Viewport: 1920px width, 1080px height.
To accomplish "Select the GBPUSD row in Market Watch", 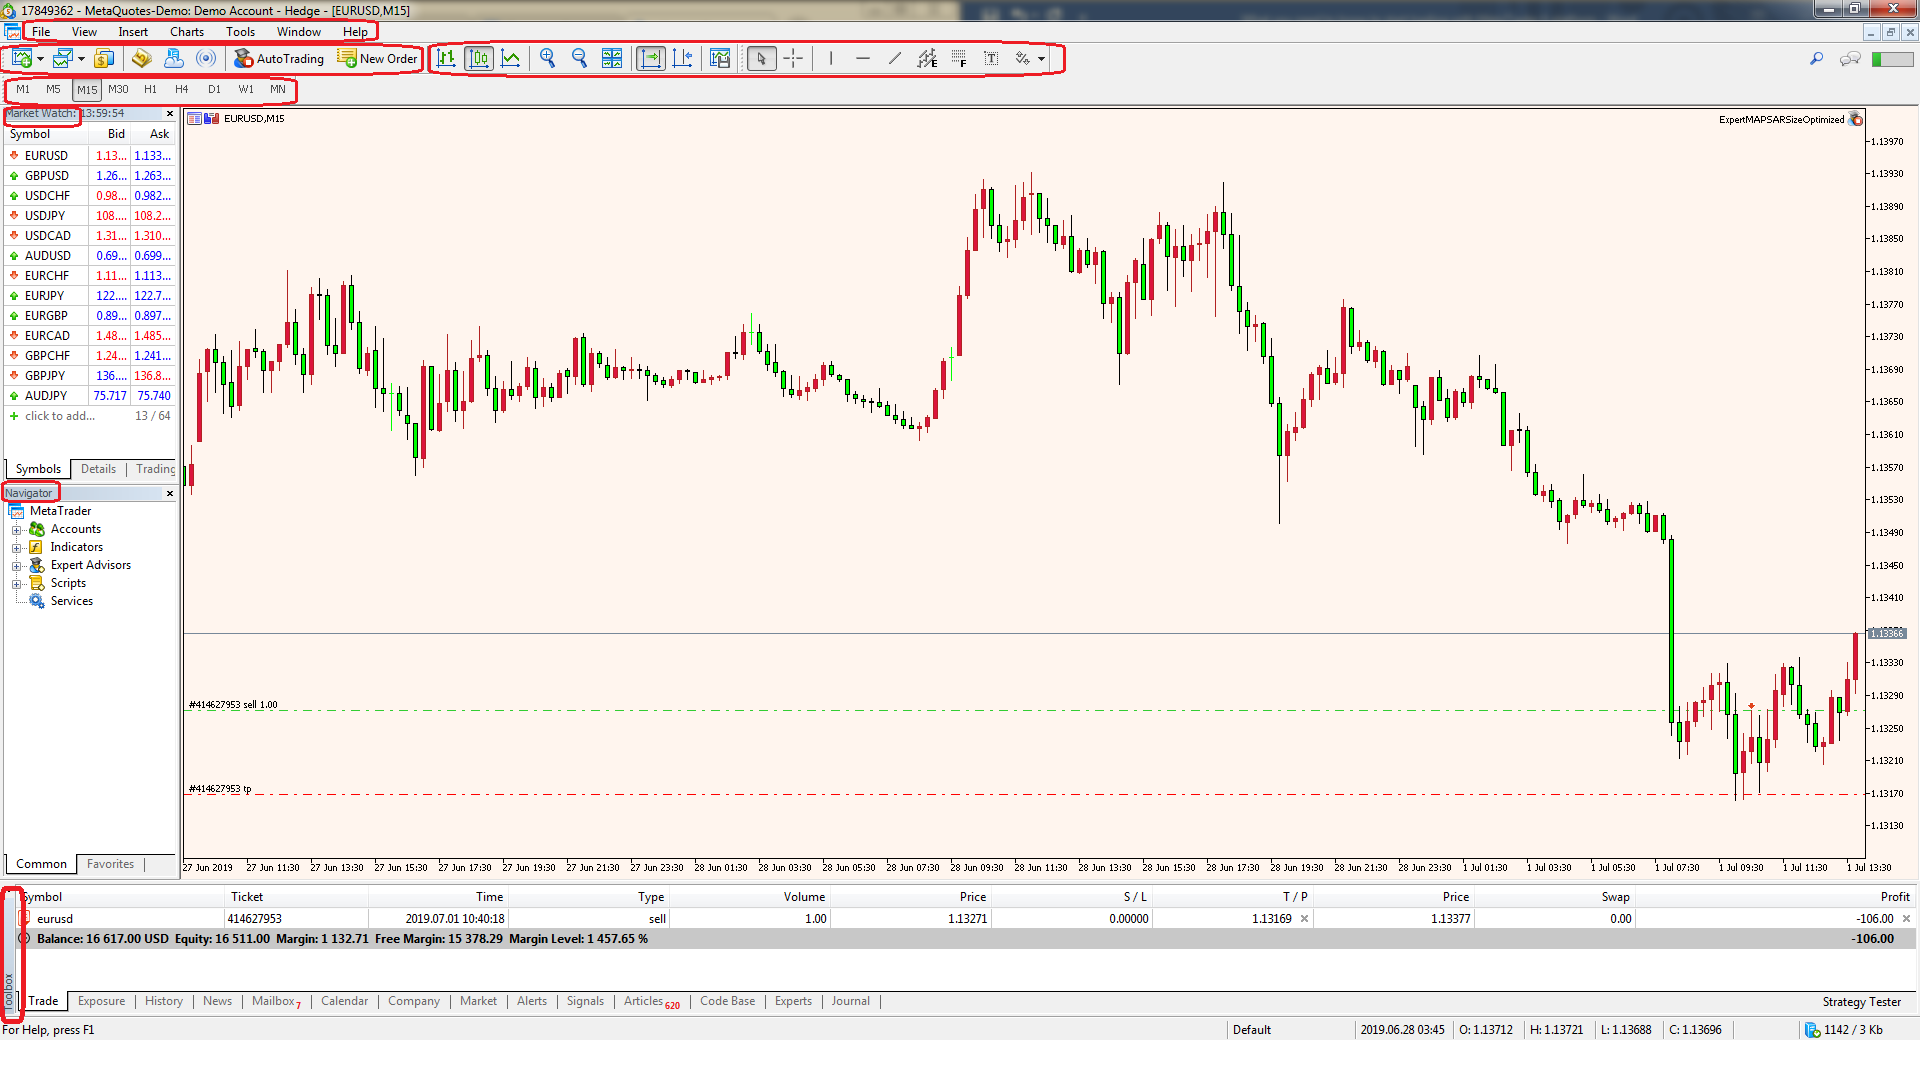I will click(90, 176).
